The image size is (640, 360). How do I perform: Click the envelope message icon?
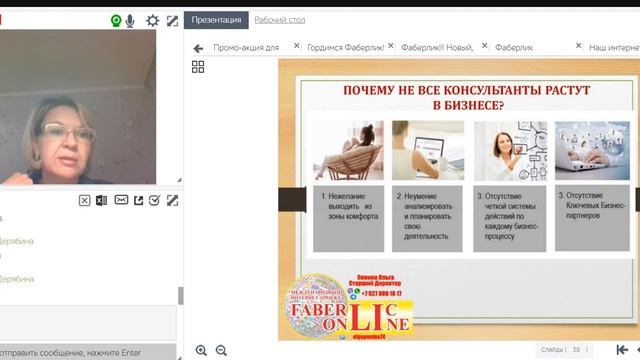click(x=121, y=200)
